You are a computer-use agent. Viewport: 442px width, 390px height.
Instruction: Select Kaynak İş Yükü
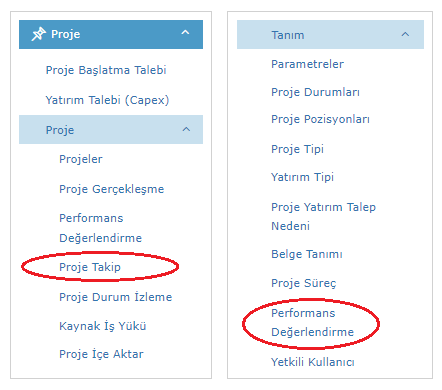103,326
